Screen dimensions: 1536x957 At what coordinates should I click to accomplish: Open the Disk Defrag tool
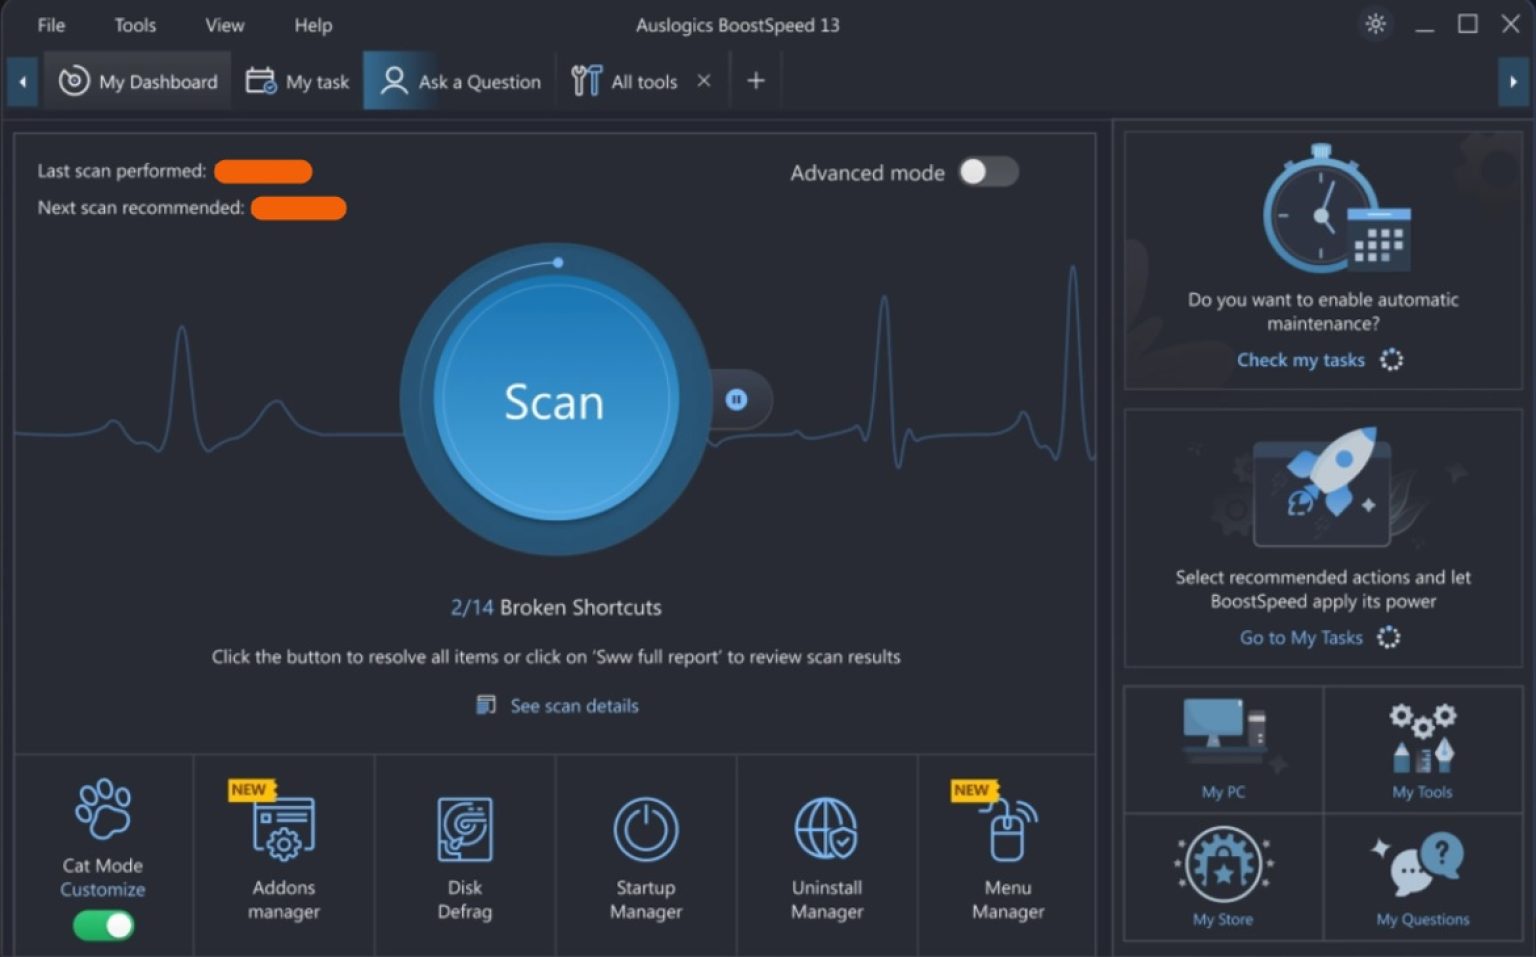tap(464, 855)
